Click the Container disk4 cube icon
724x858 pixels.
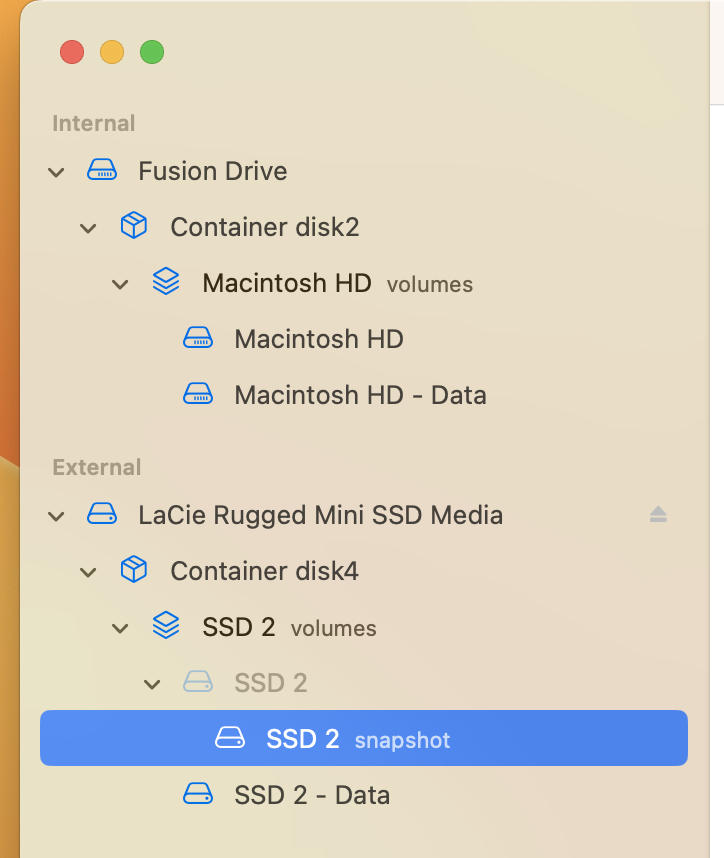134,571
